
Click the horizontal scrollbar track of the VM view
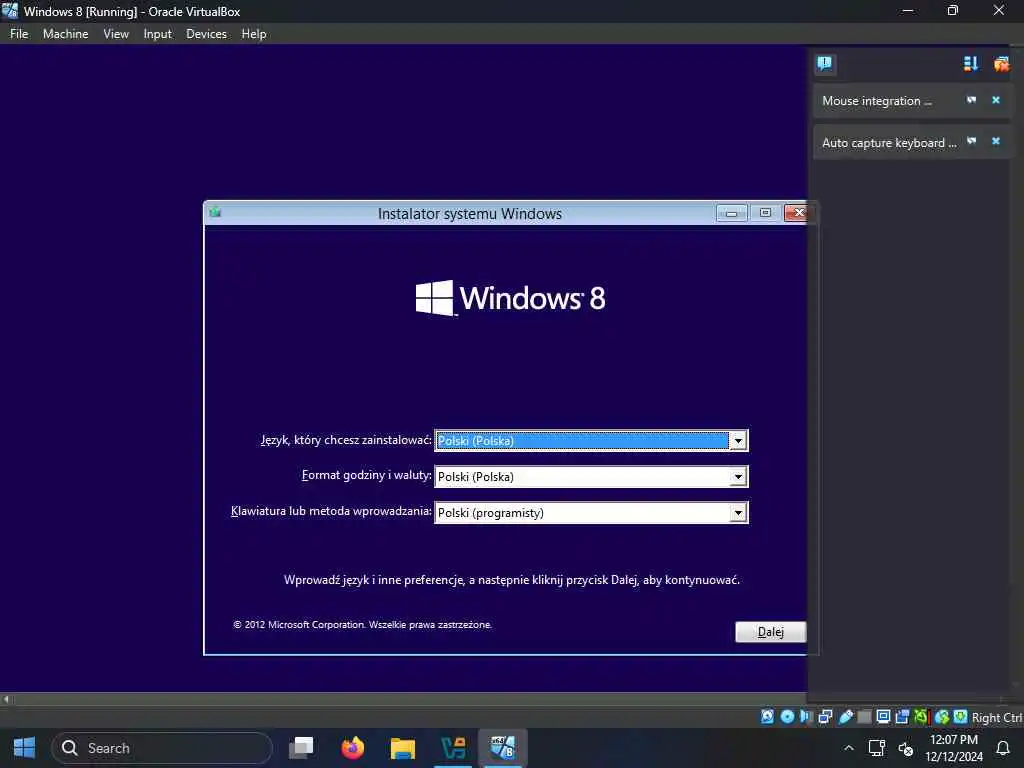click(x=410, y=699)
